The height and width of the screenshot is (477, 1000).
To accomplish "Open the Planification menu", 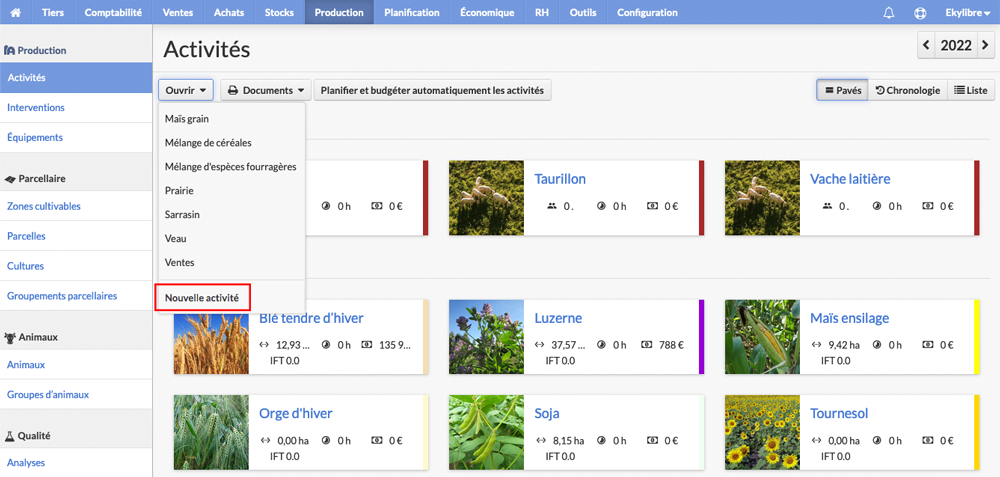I will pos(412,12).
